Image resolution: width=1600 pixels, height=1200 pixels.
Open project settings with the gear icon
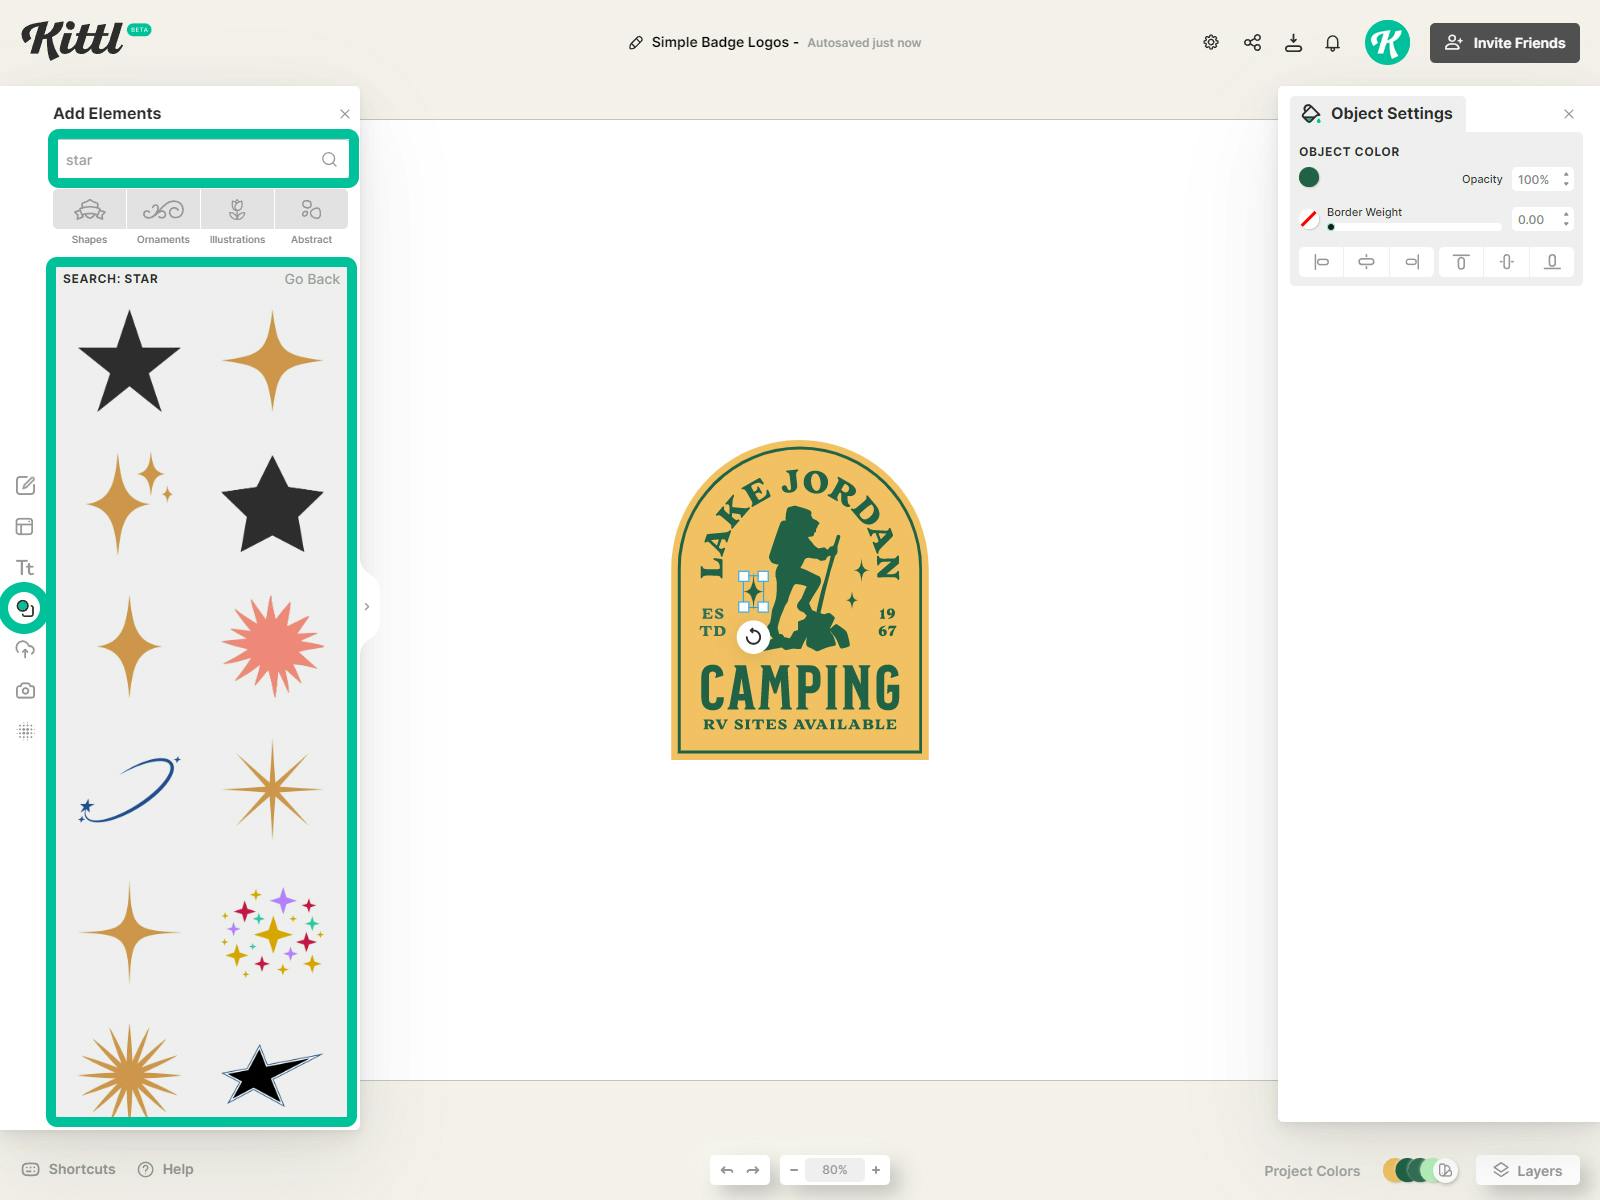[1210, 42]
